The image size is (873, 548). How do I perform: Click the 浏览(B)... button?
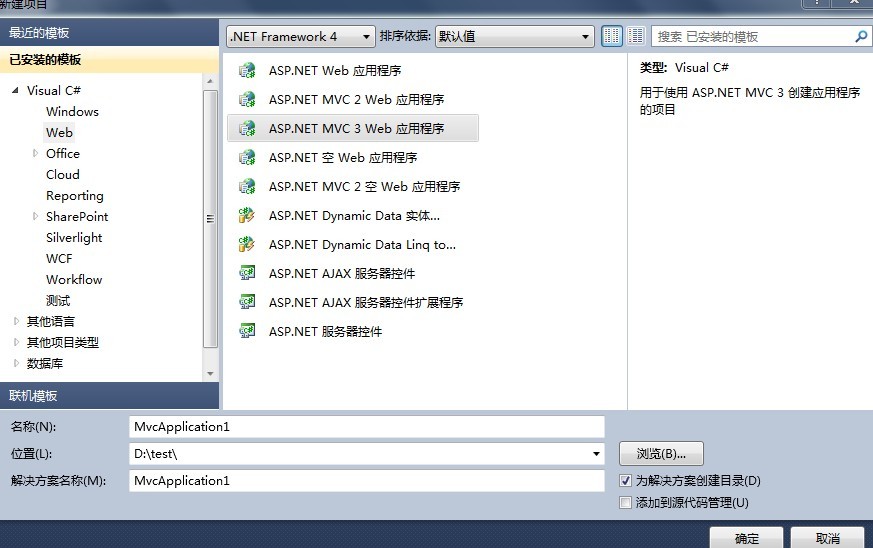(x=661, y=454)
